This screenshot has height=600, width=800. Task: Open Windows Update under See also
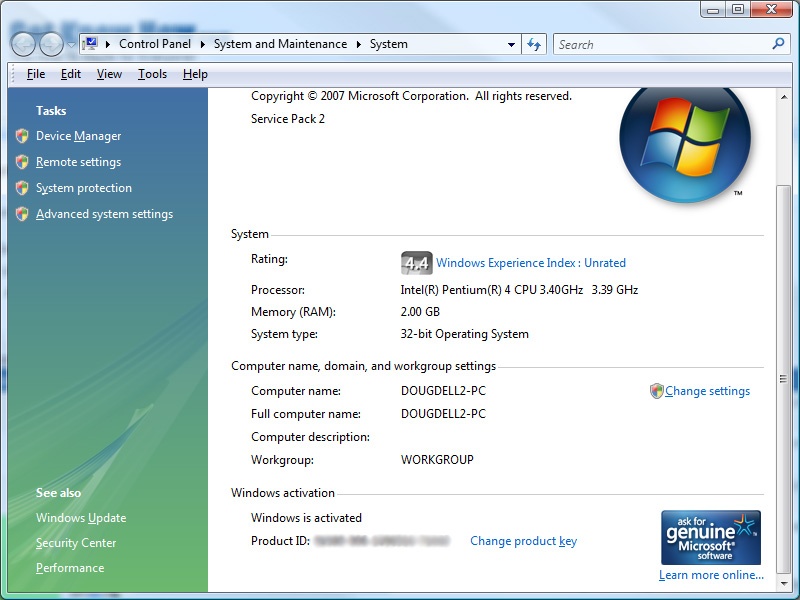point(81,518)
